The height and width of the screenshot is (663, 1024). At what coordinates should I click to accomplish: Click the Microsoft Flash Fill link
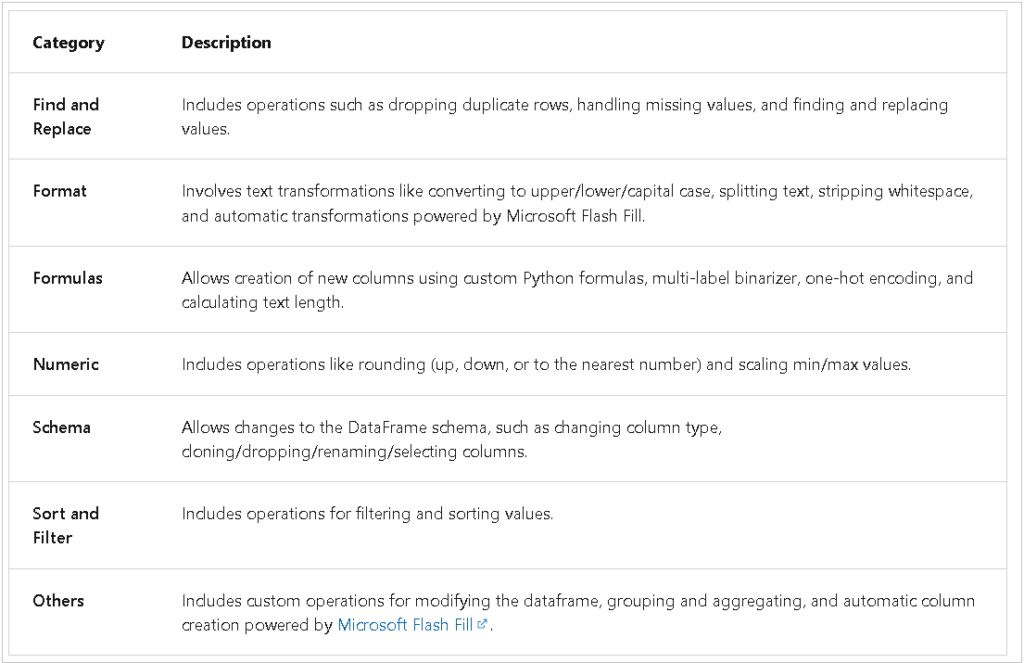coord(405,625)
